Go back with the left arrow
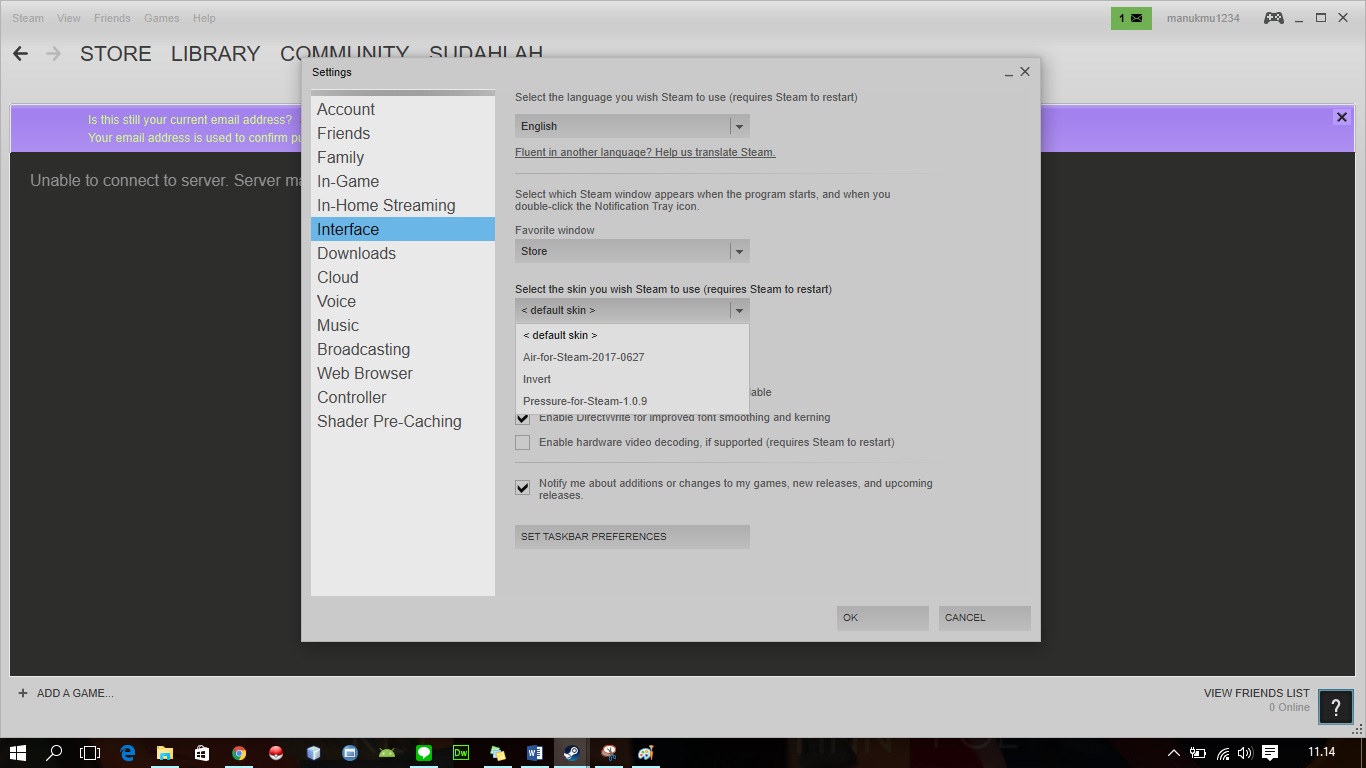Viewport: 1366px width, 768px height. [21, 53]
